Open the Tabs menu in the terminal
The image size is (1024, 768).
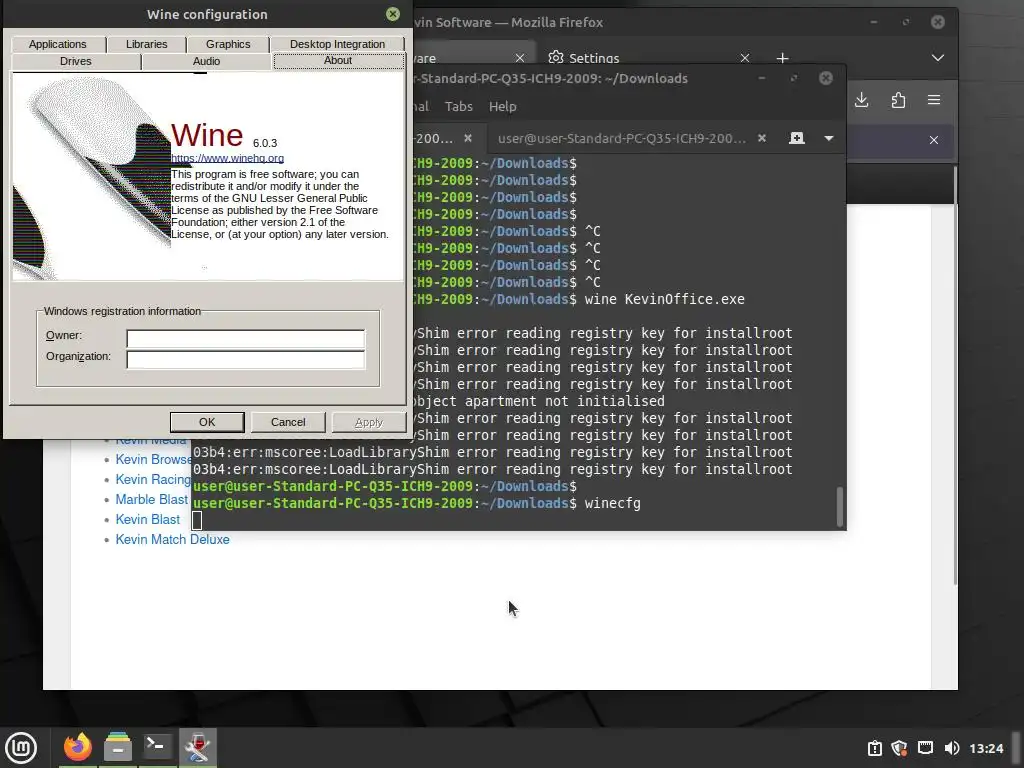point(458,106)
